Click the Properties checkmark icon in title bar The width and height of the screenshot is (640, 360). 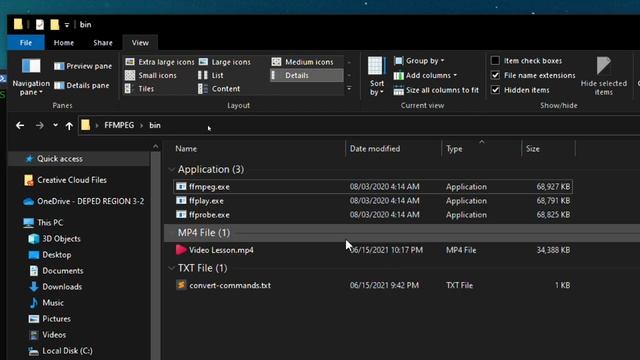tap(40, 24)
